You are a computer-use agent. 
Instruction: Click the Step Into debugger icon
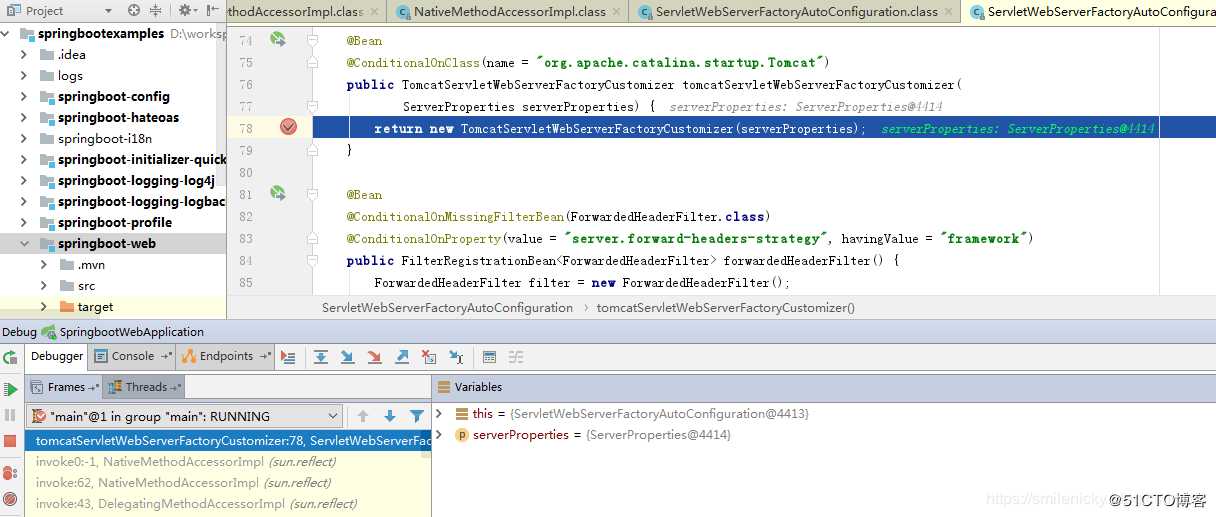pyautogui.click(x=347, y=356)
